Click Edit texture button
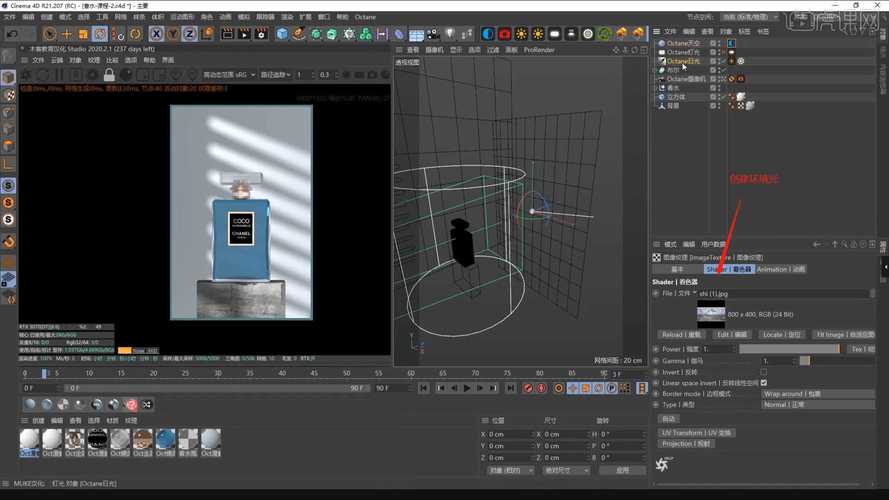 pyautogui.click(x=731, y=334)
